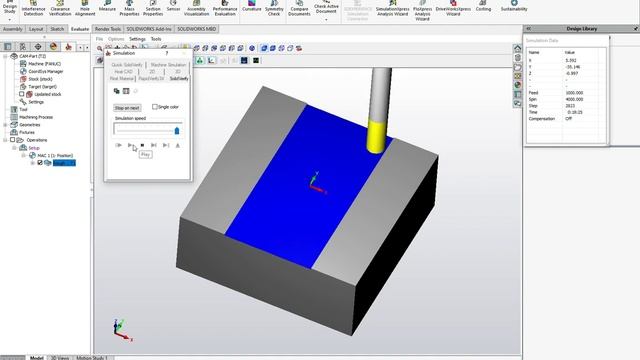Open the Design Study dropdown arrow

pyautogui.click(x=9, y=19)
